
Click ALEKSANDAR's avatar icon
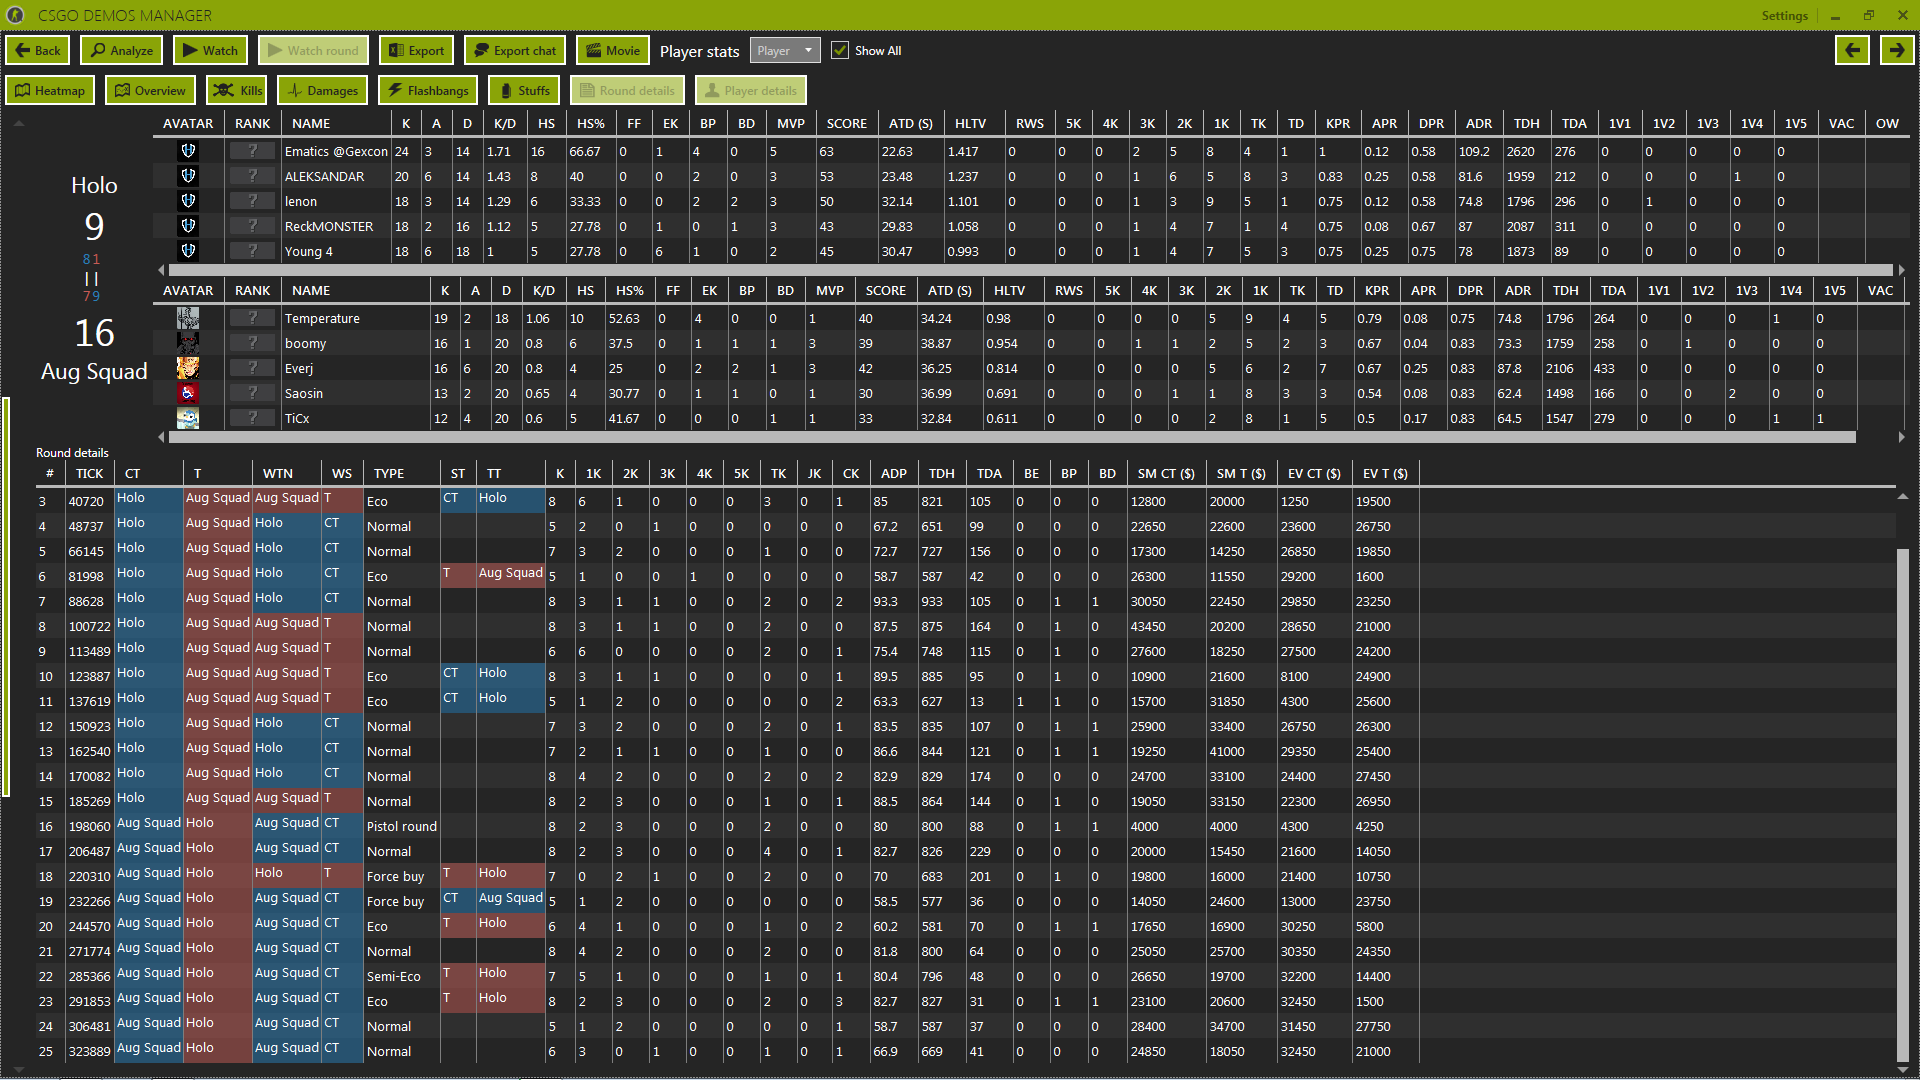click(x=188, y=176)
